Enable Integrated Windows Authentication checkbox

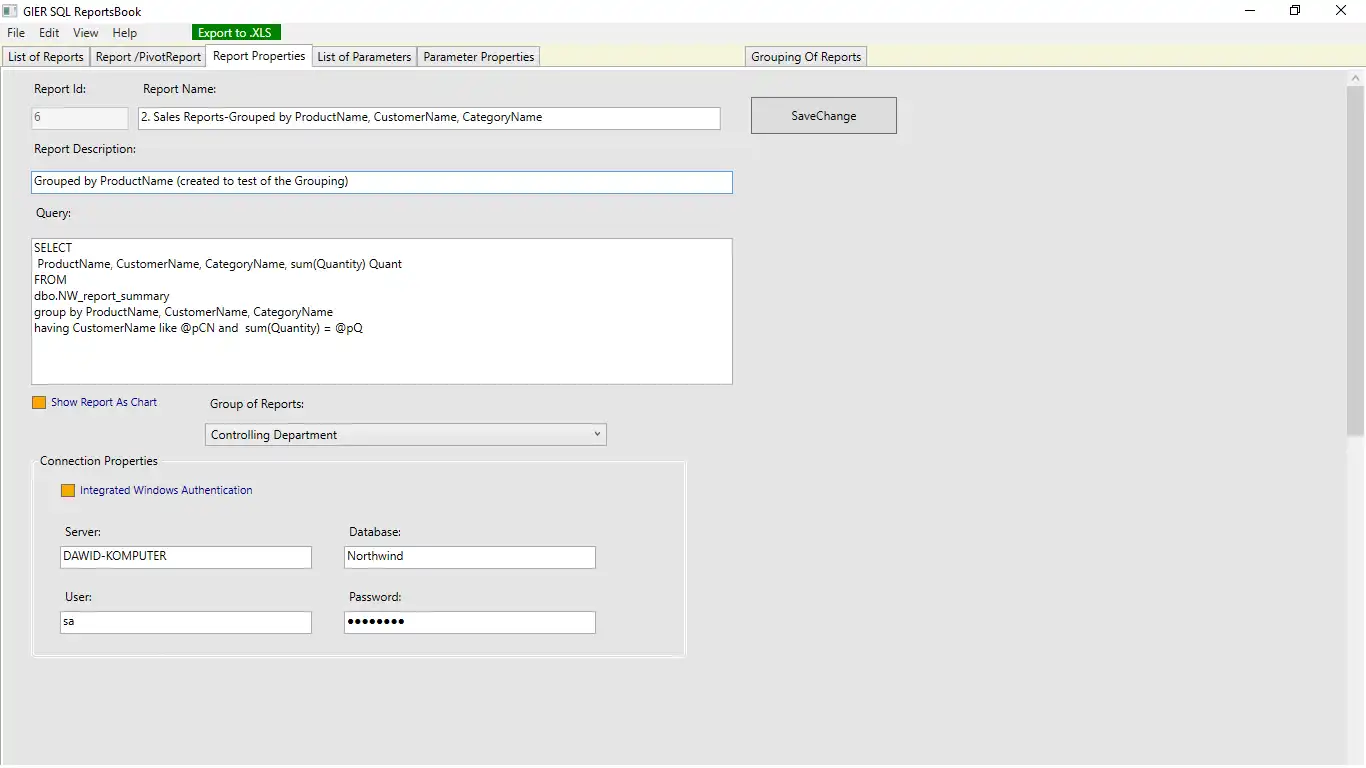(68, 490)
